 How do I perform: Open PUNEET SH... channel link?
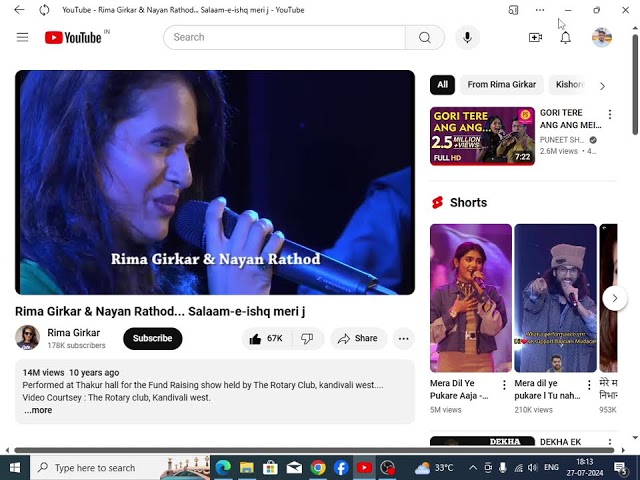click(x=562, y=140)
